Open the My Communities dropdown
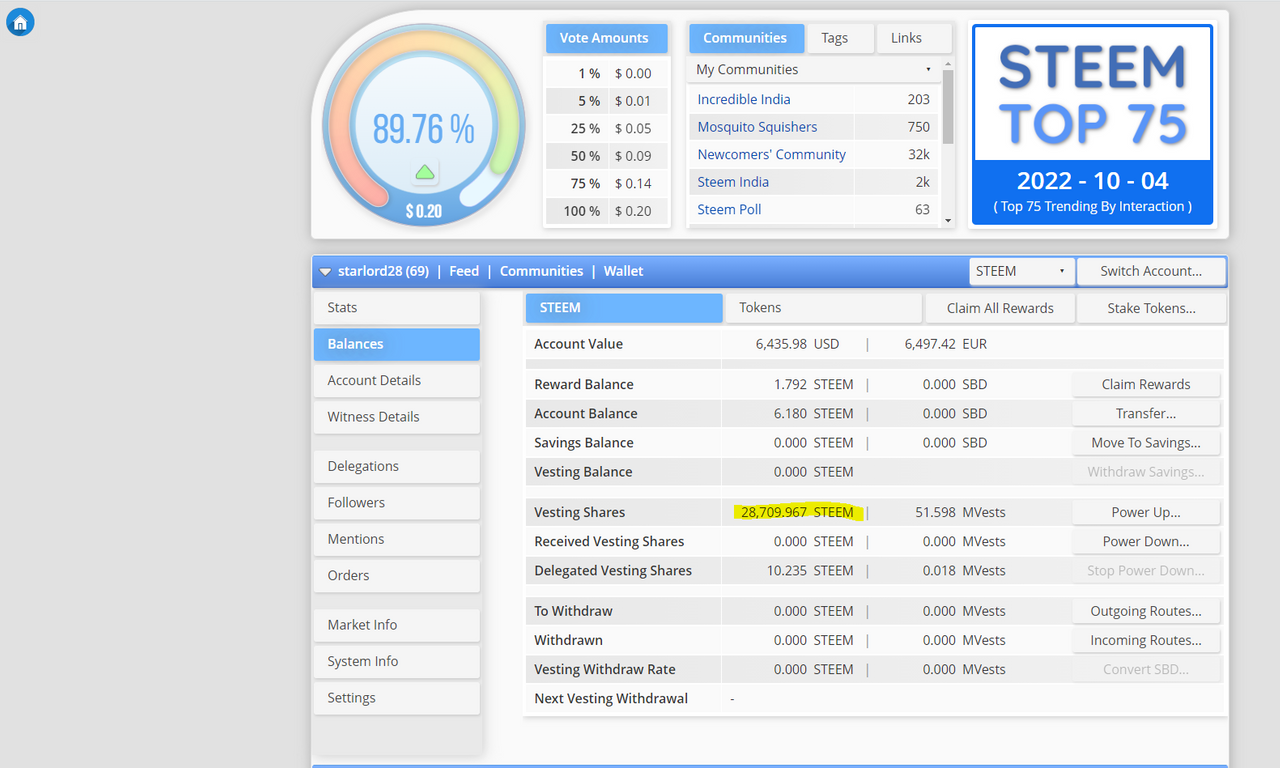1280x768 pixels. pos(814,69)
